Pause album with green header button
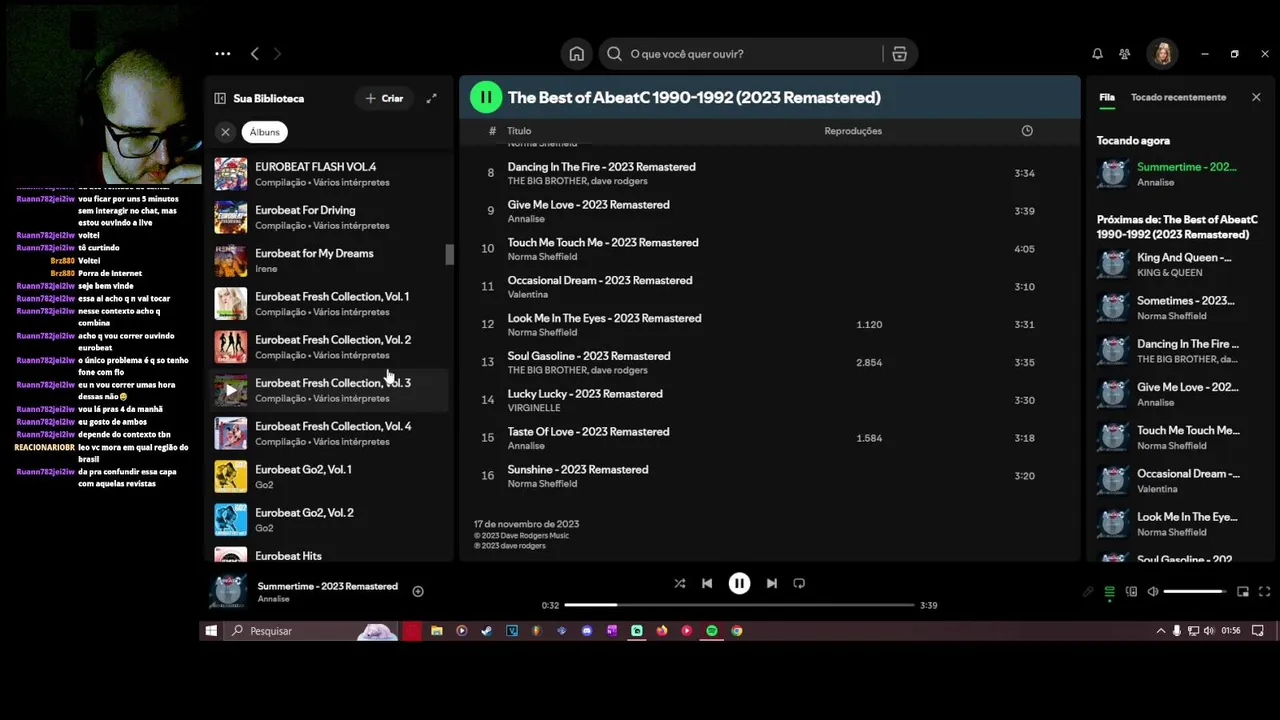The height and width of the screenshot is (720, 1280). pyautogui.click(x=486, y=97)
